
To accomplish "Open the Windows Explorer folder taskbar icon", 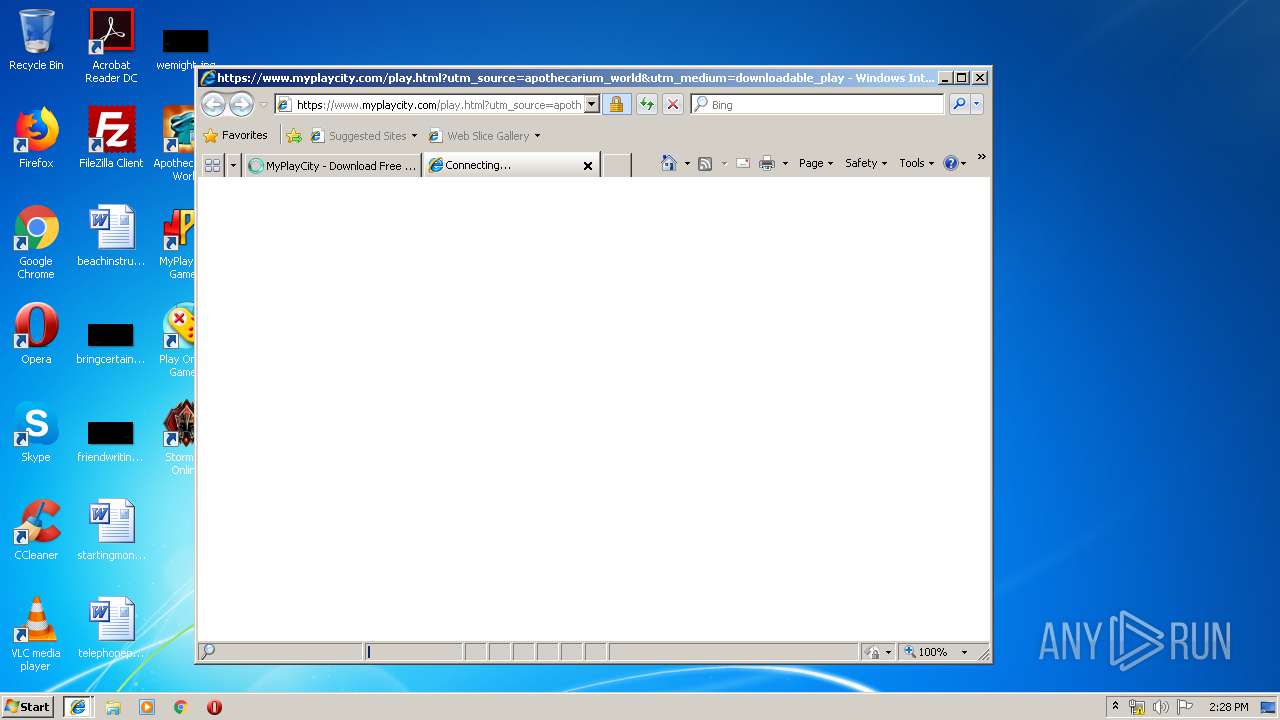I will pos(113,707).
